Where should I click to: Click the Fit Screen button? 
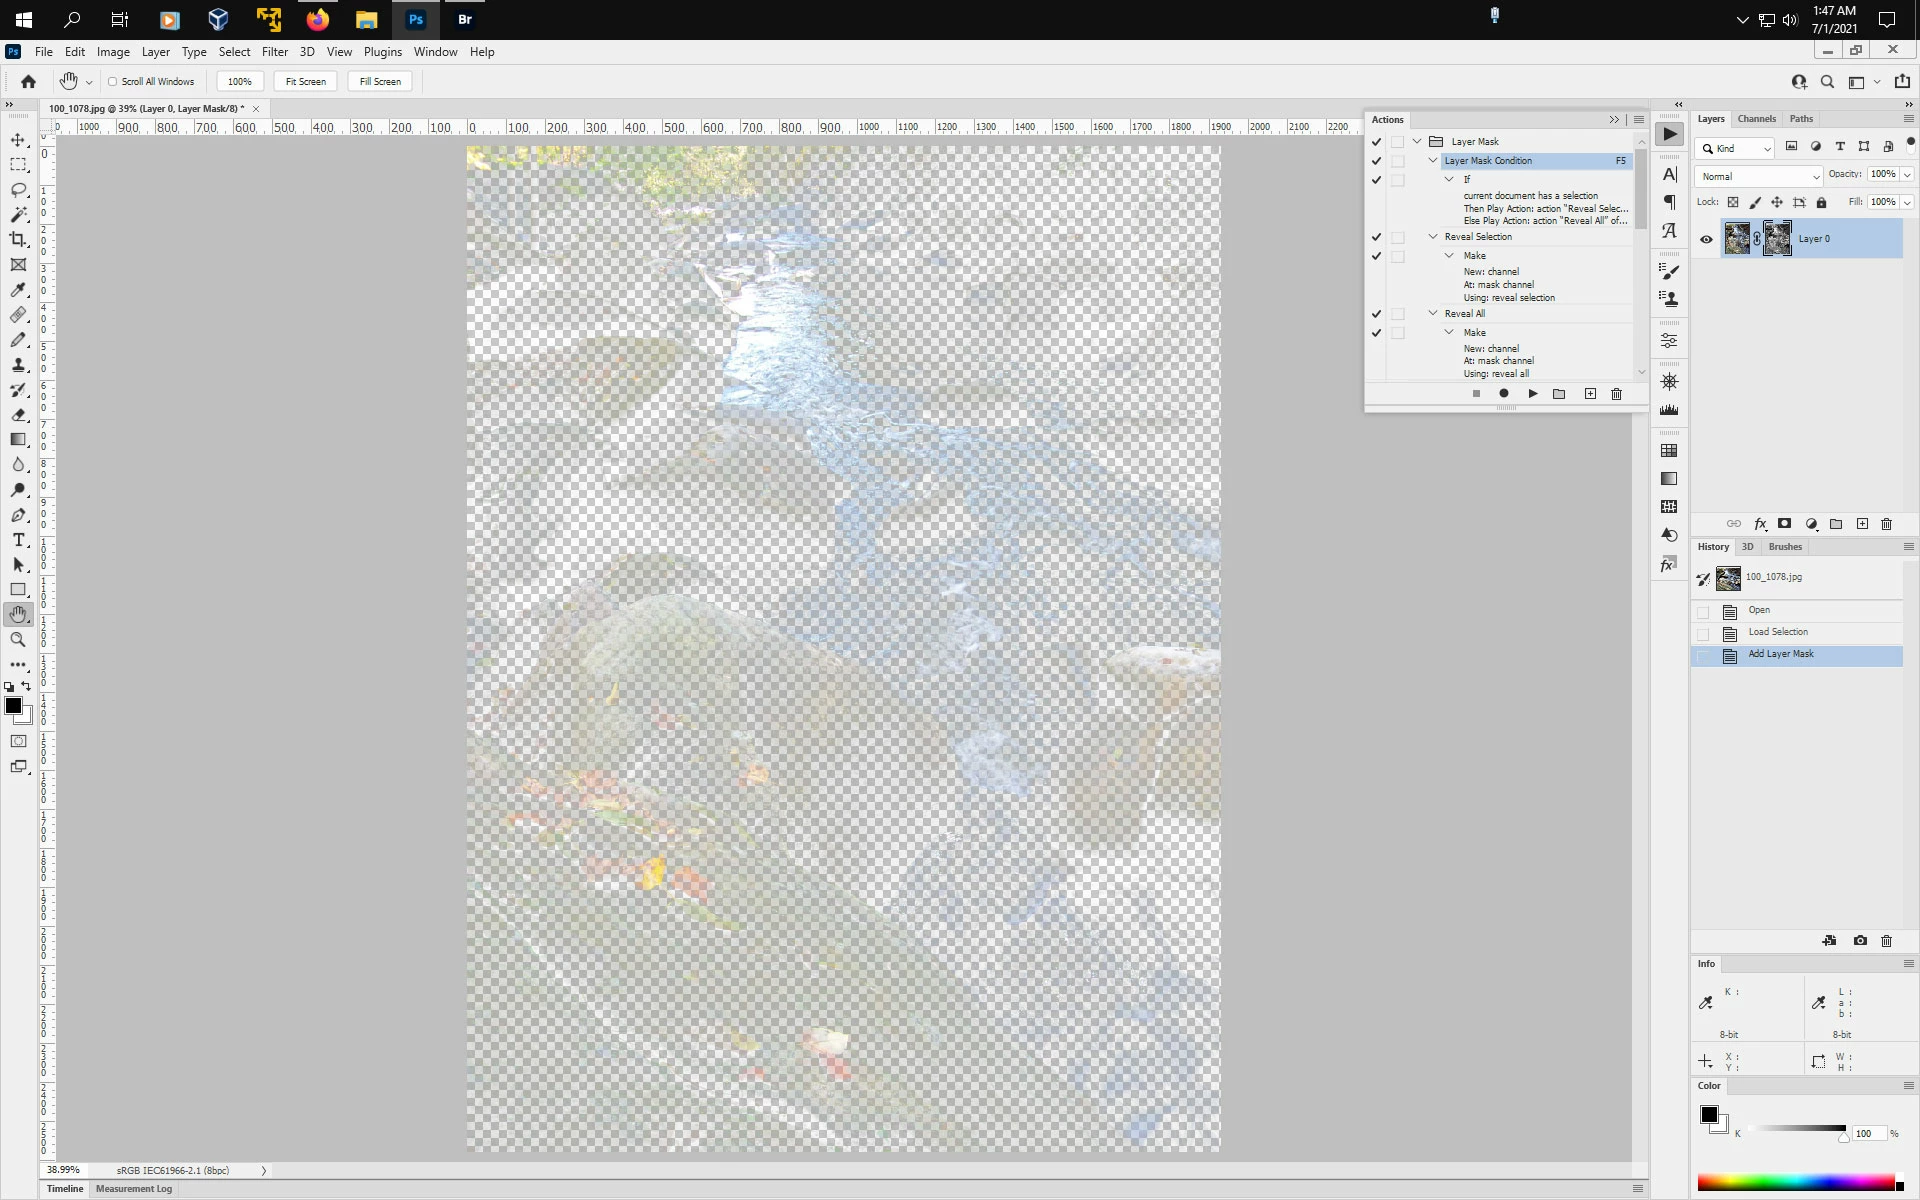[x=305, y=82]
